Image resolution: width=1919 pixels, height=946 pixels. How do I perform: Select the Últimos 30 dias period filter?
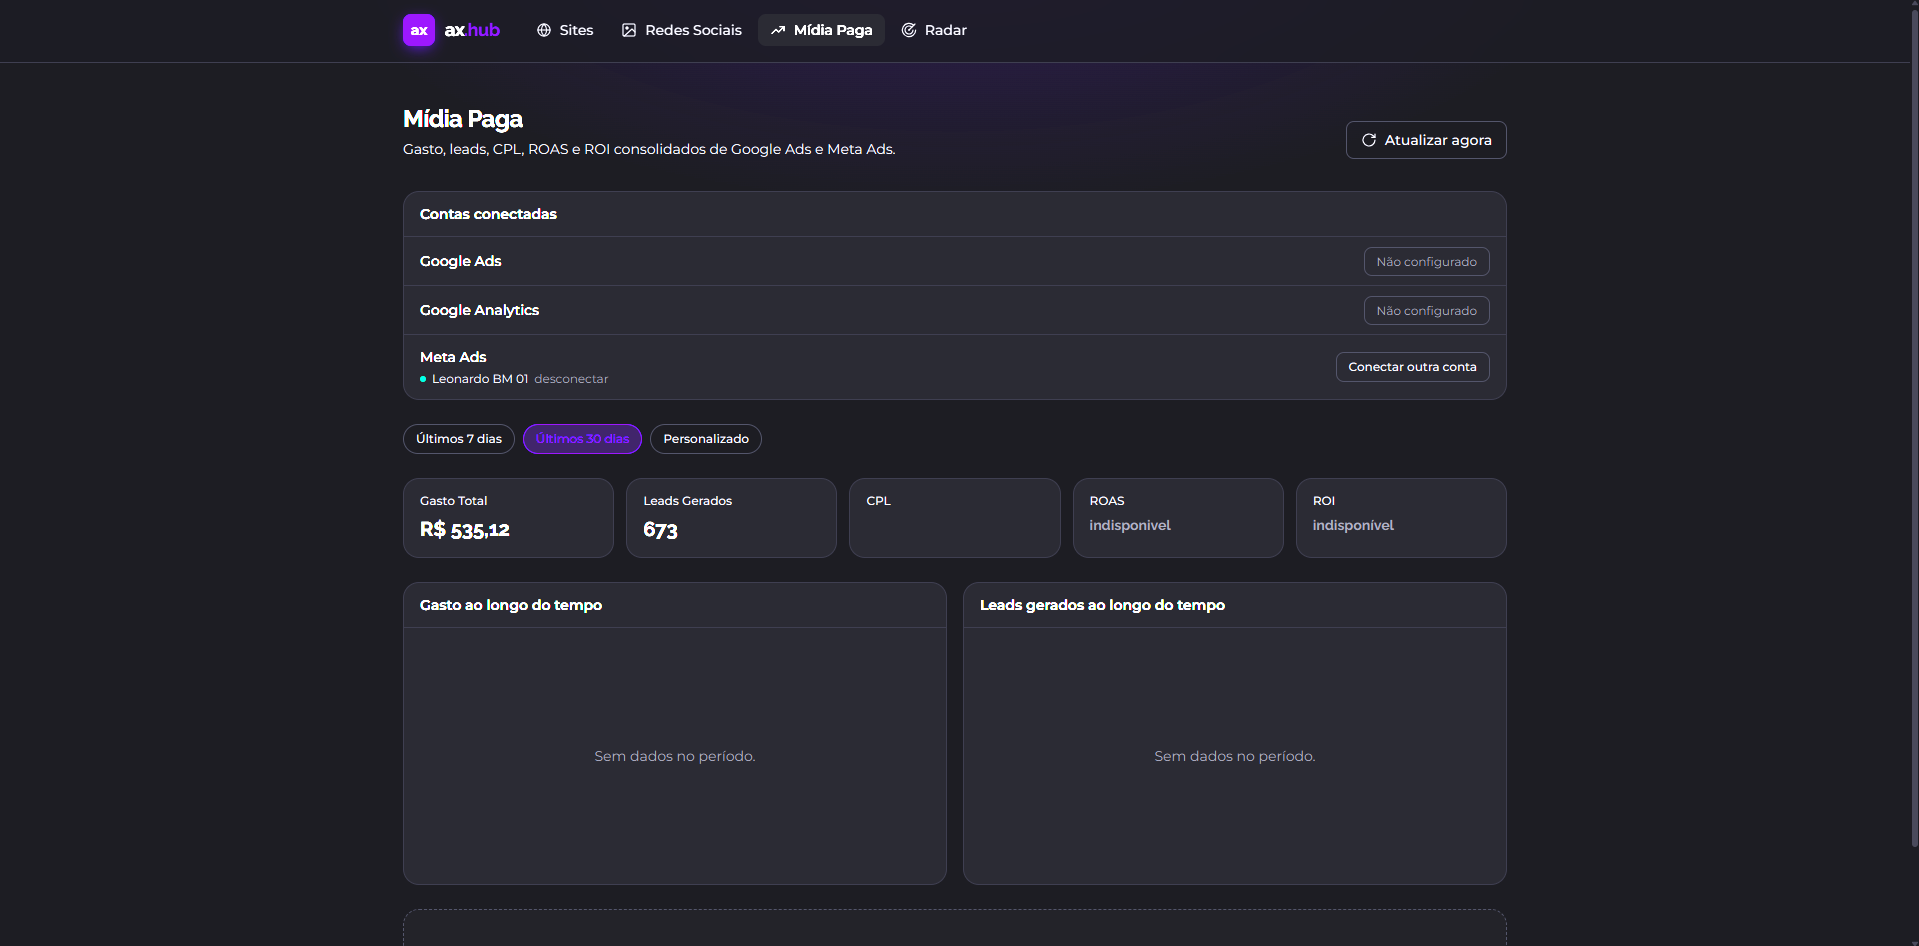point(582,439)
